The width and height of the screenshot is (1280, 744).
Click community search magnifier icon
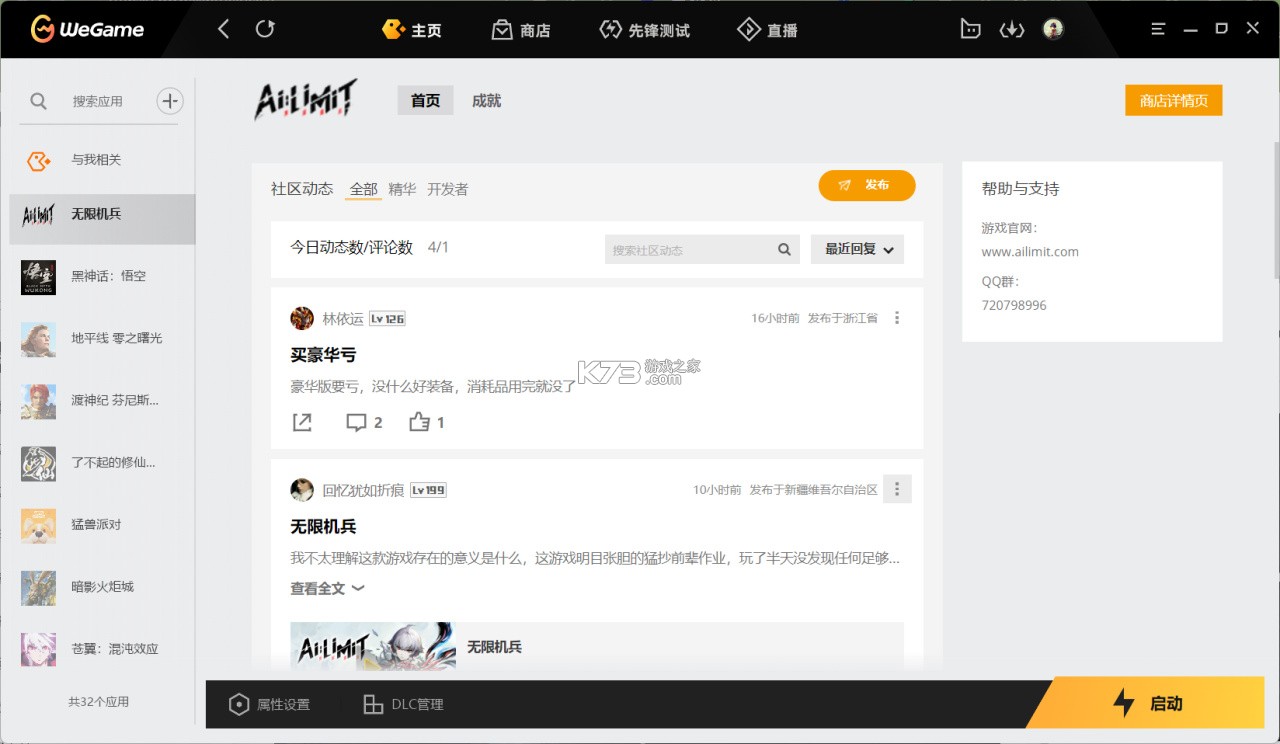pyautogui.click(x=785, y=250)
